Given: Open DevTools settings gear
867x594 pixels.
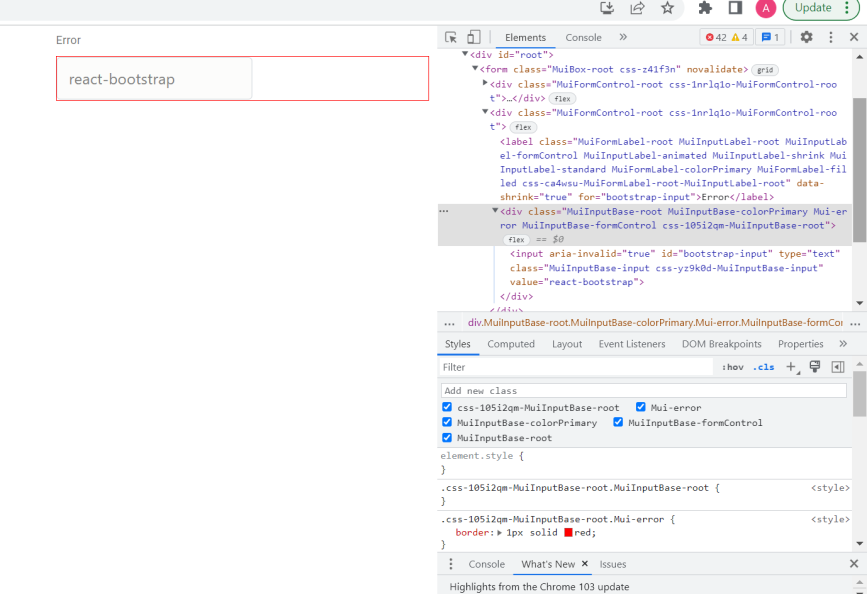Looking at the screenshot, I should pyautogui.click(x=807, y=37).
